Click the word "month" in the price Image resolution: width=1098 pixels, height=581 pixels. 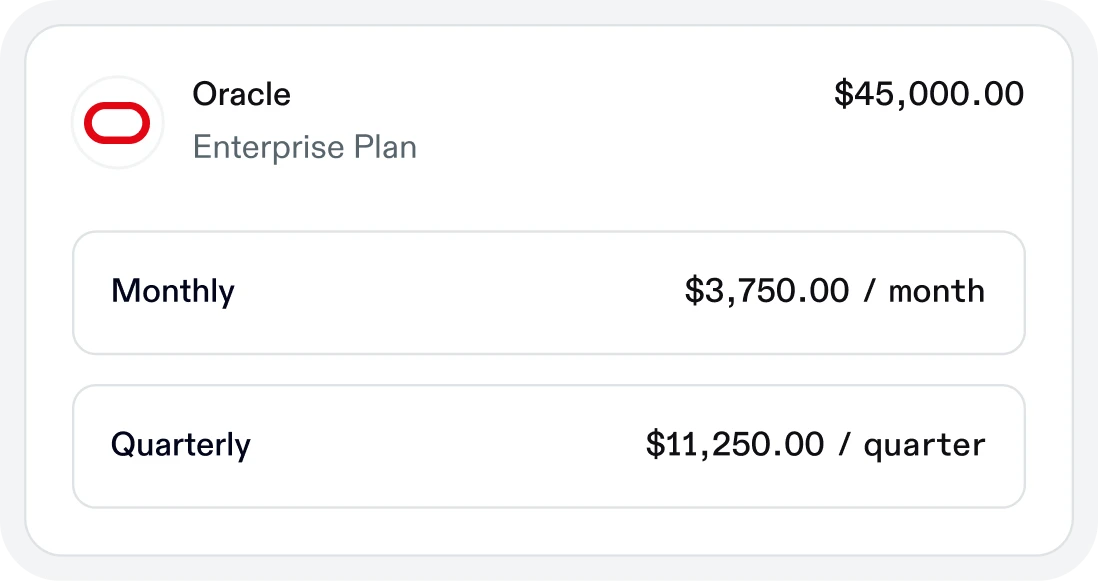click(937, 292)
